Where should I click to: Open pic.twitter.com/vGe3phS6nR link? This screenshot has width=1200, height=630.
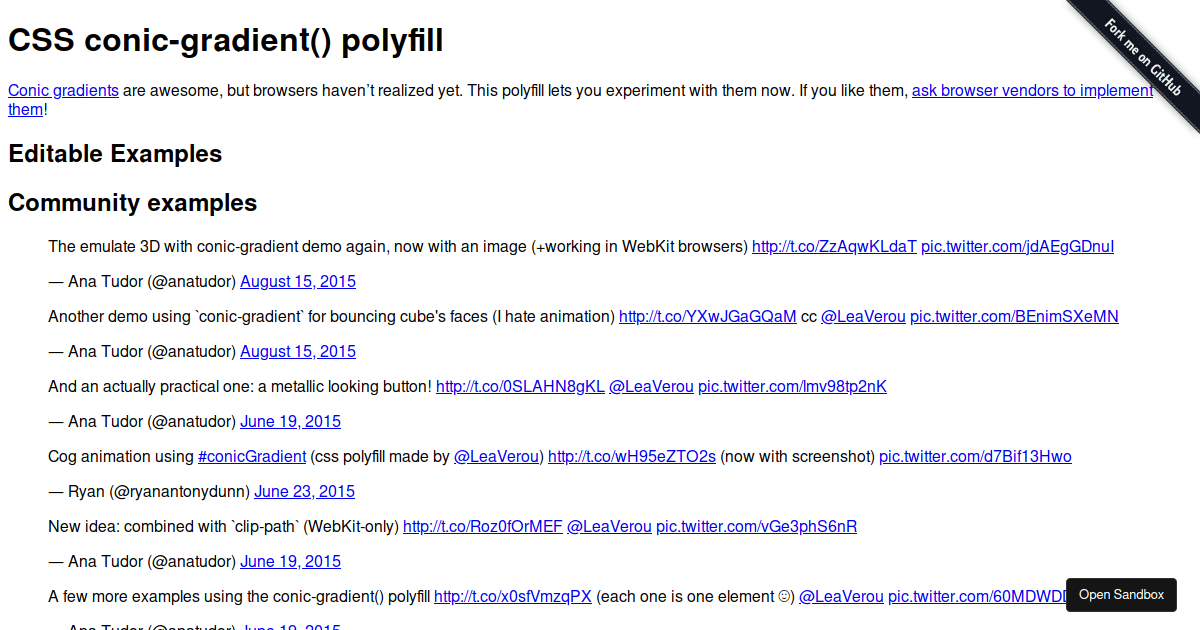point(756,527)
